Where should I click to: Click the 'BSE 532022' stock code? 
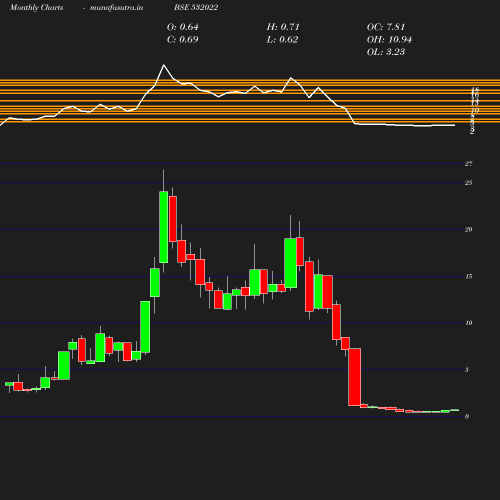click(x=196, y=7)
